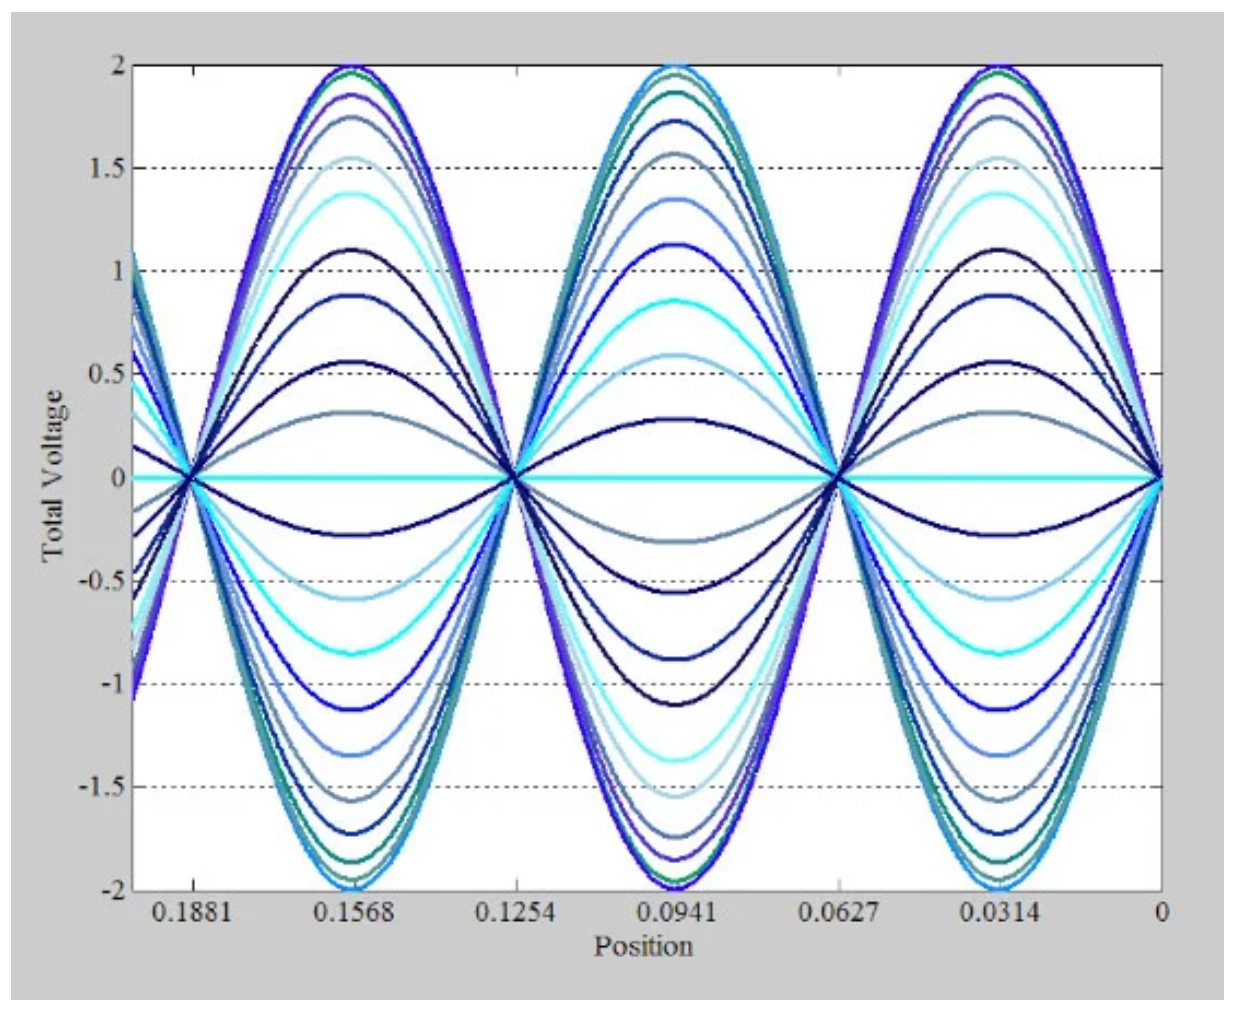Select the top voltage tick label 2
Image resolution: width=1245 pixels, height=1023 pixels.
119,65
